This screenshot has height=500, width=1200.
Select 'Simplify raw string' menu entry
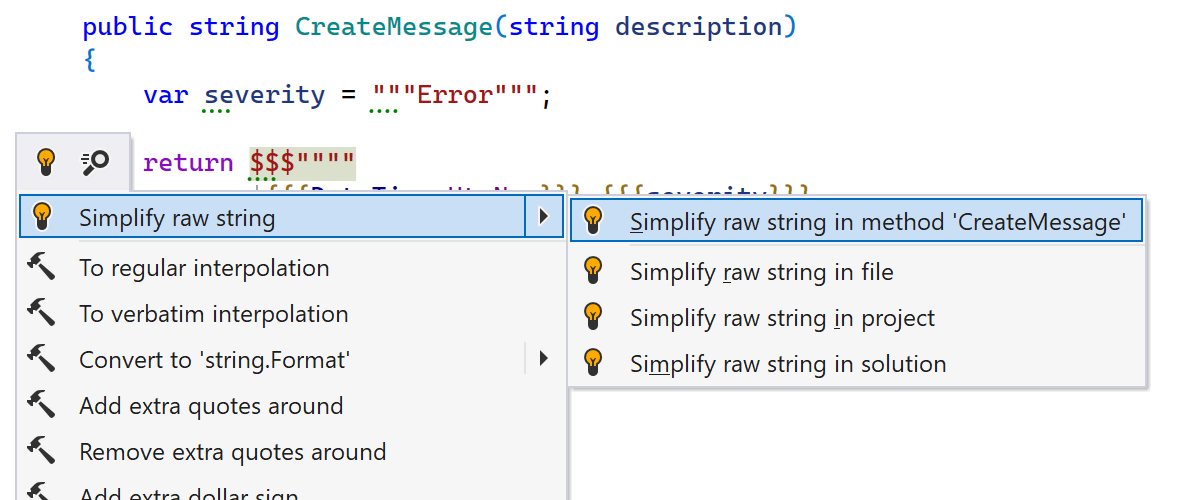pyautogui.click(x=177, y=218)
